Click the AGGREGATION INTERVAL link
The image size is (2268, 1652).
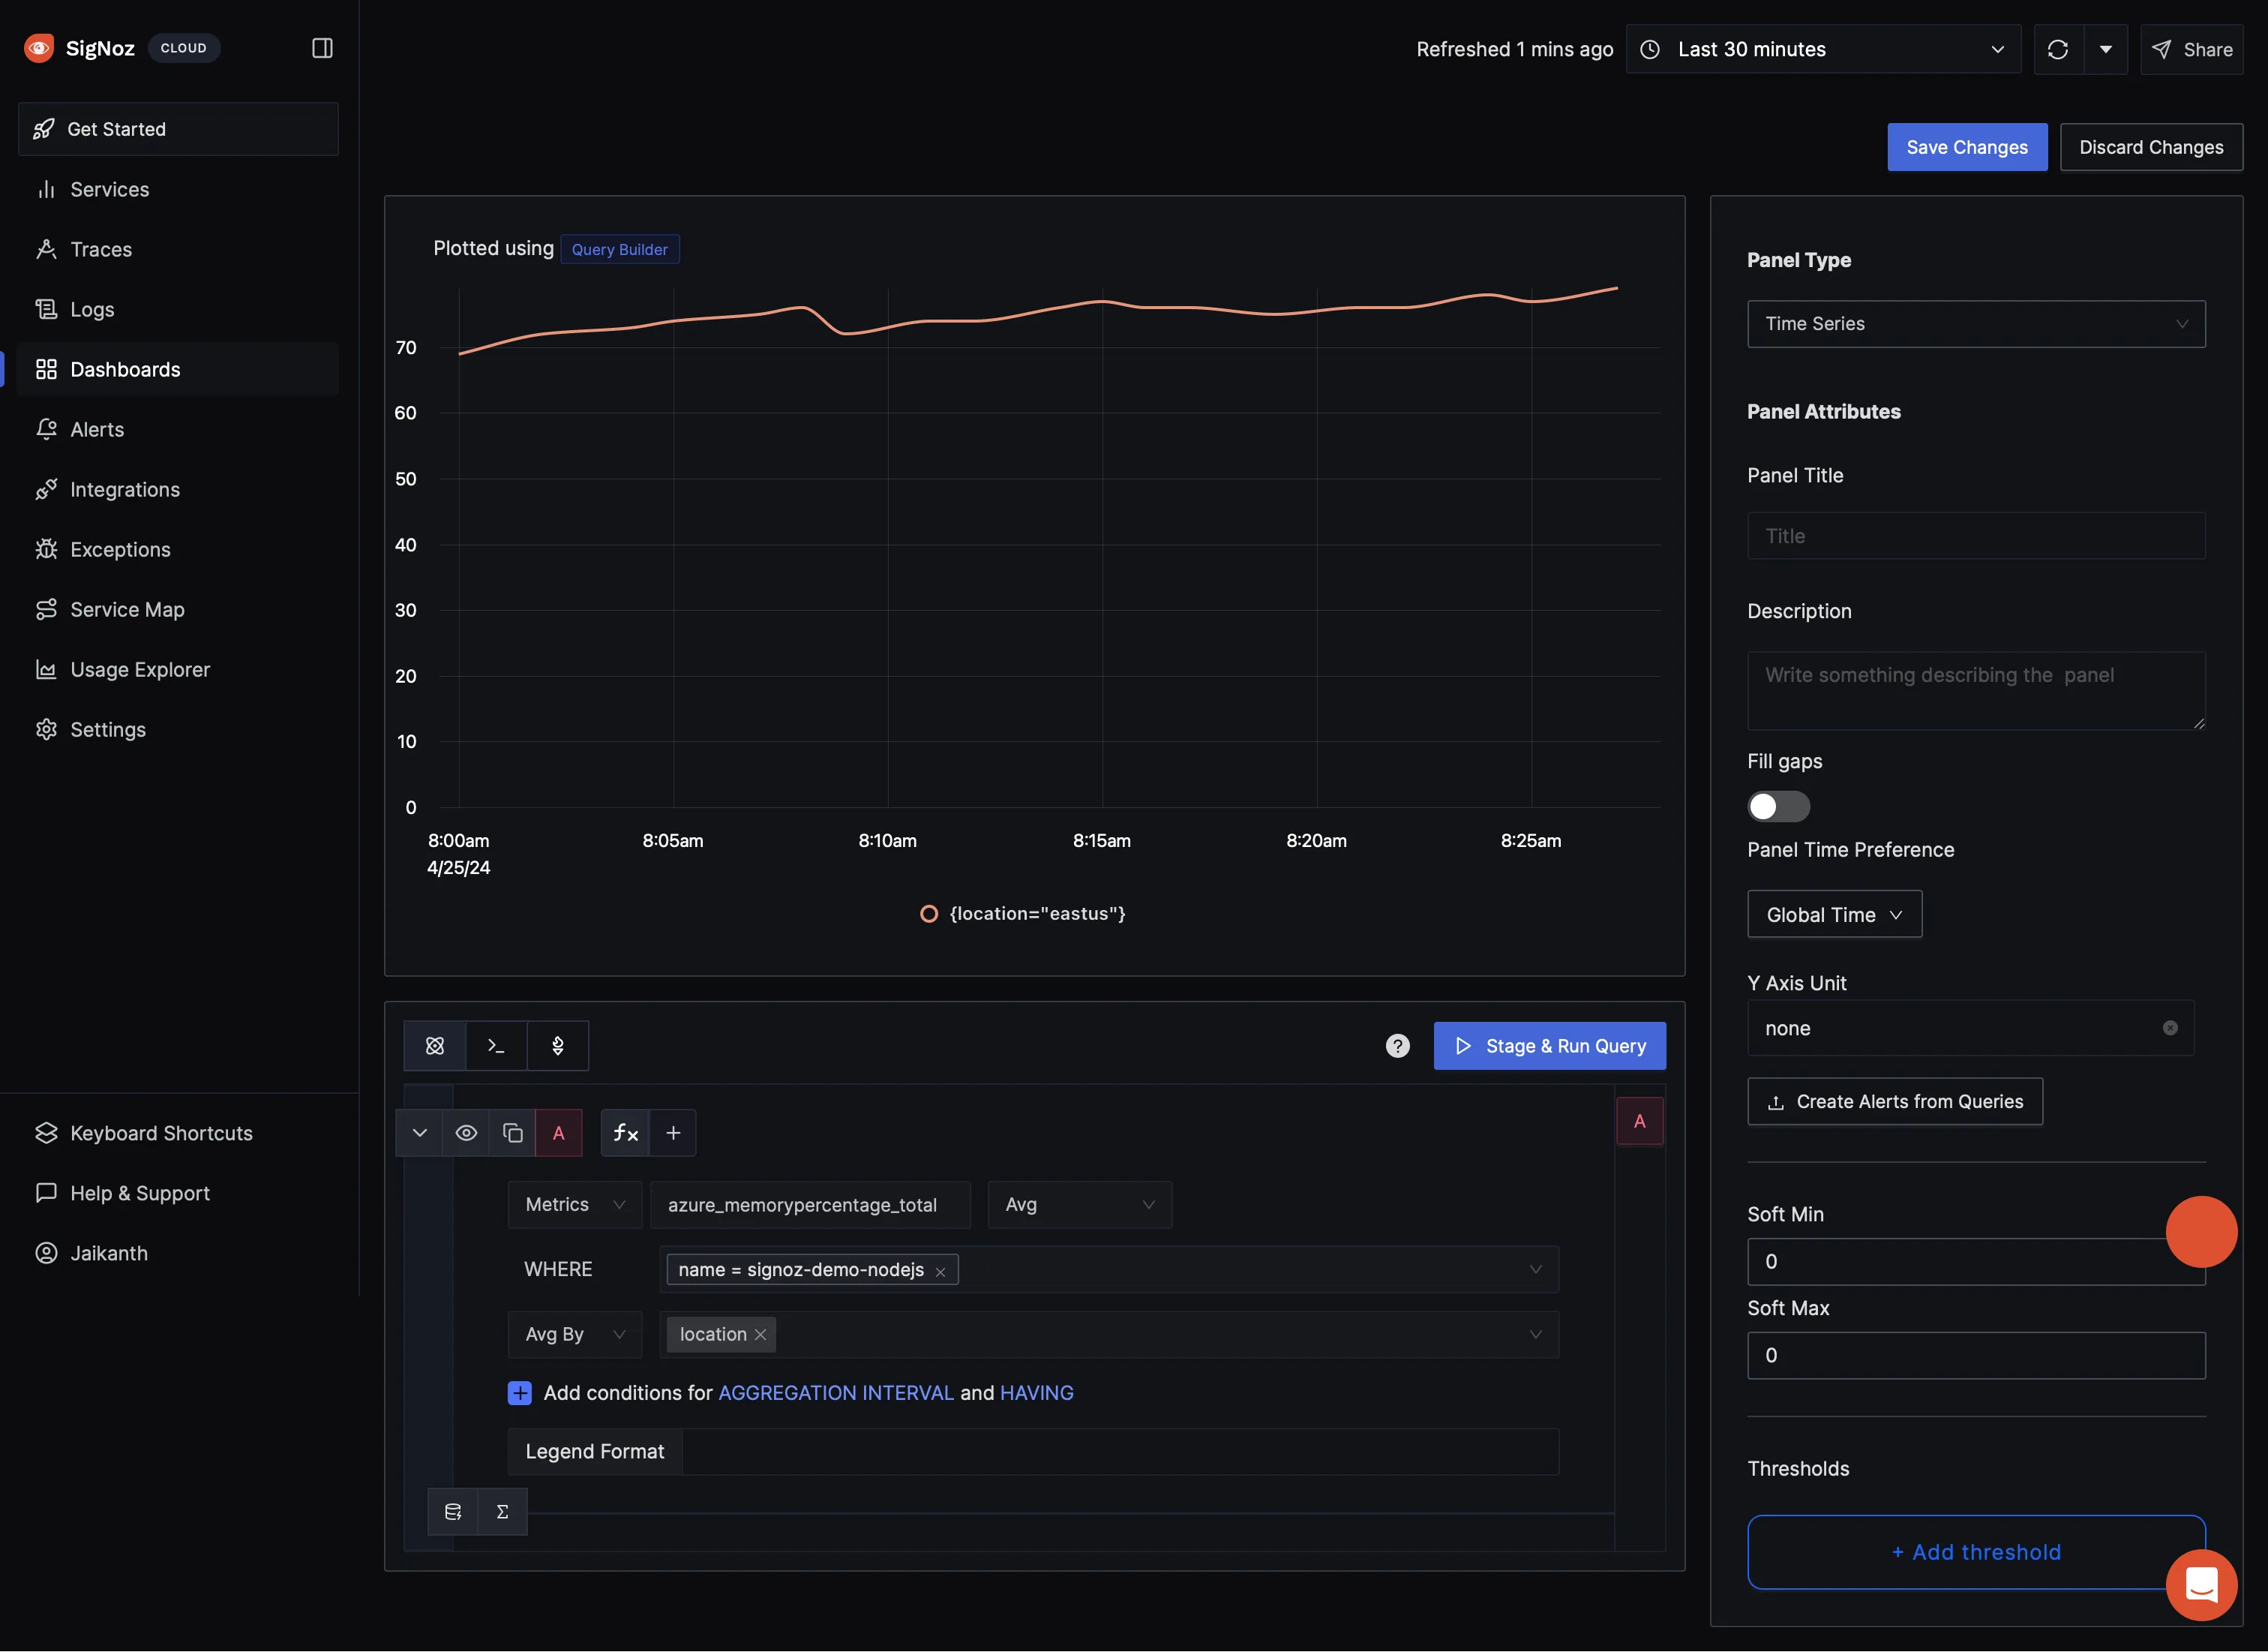(836, 1393)
